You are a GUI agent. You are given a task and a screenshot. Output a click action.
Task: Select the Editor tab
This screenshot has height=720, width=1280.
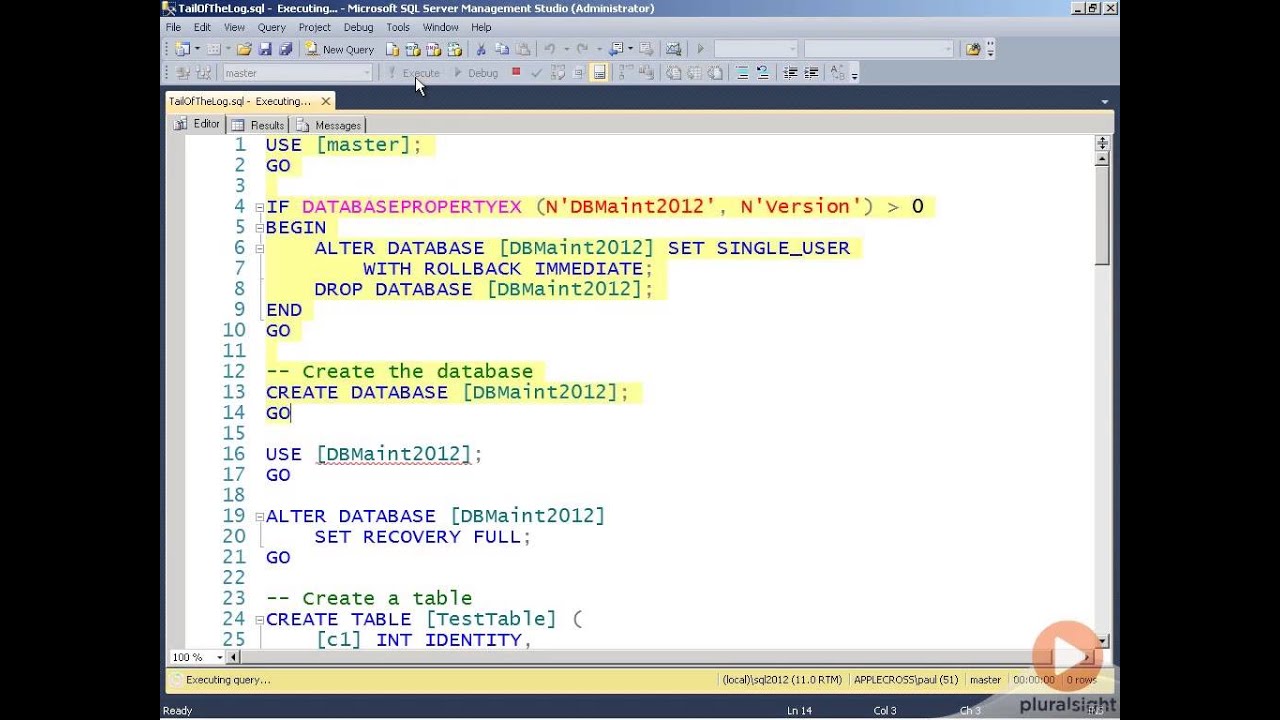[x=197, y=124]
